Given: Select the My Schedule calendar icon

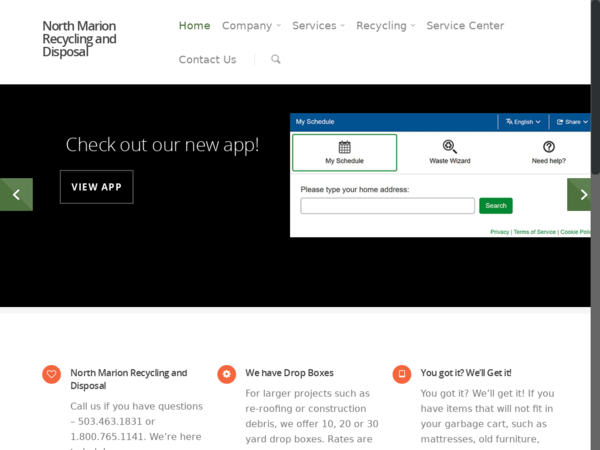Looking at the screenshot, I should (344, 147).
